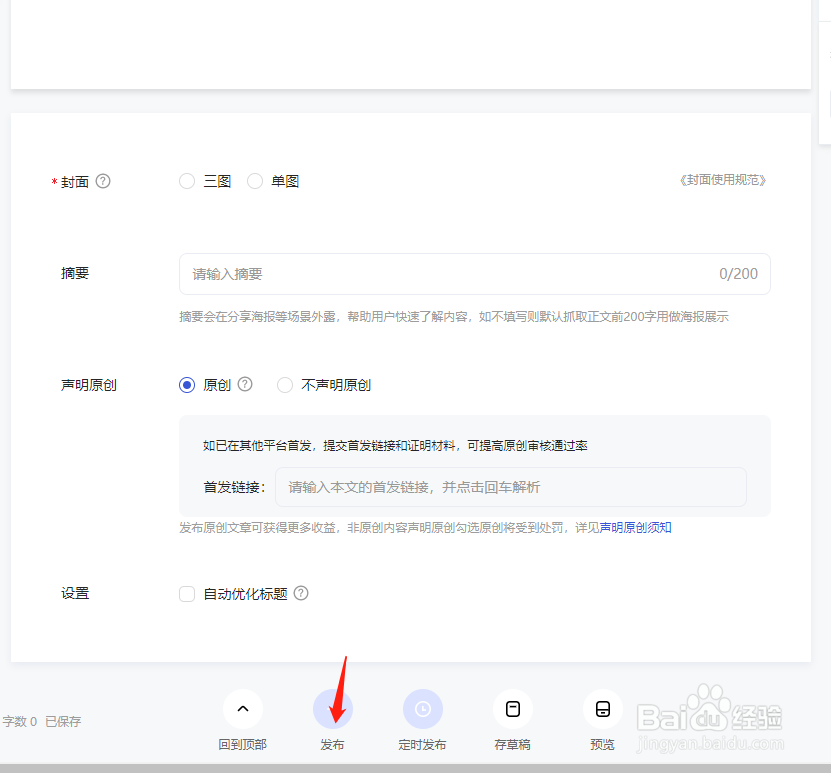This screenshot has height=773, width=831.
Task: Click the question mark beside 原创
Action: pyautogui.click(x=245, y=384)
